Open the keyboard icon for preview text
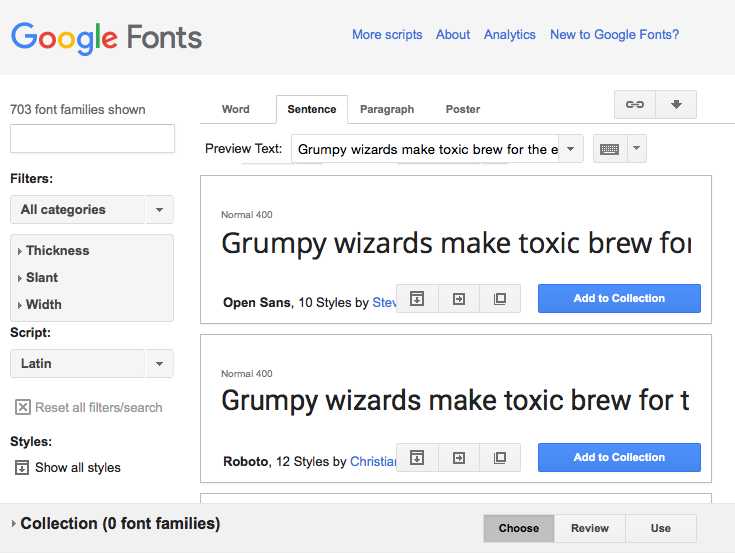The image size is (735, 553). (x=610, y=149)
